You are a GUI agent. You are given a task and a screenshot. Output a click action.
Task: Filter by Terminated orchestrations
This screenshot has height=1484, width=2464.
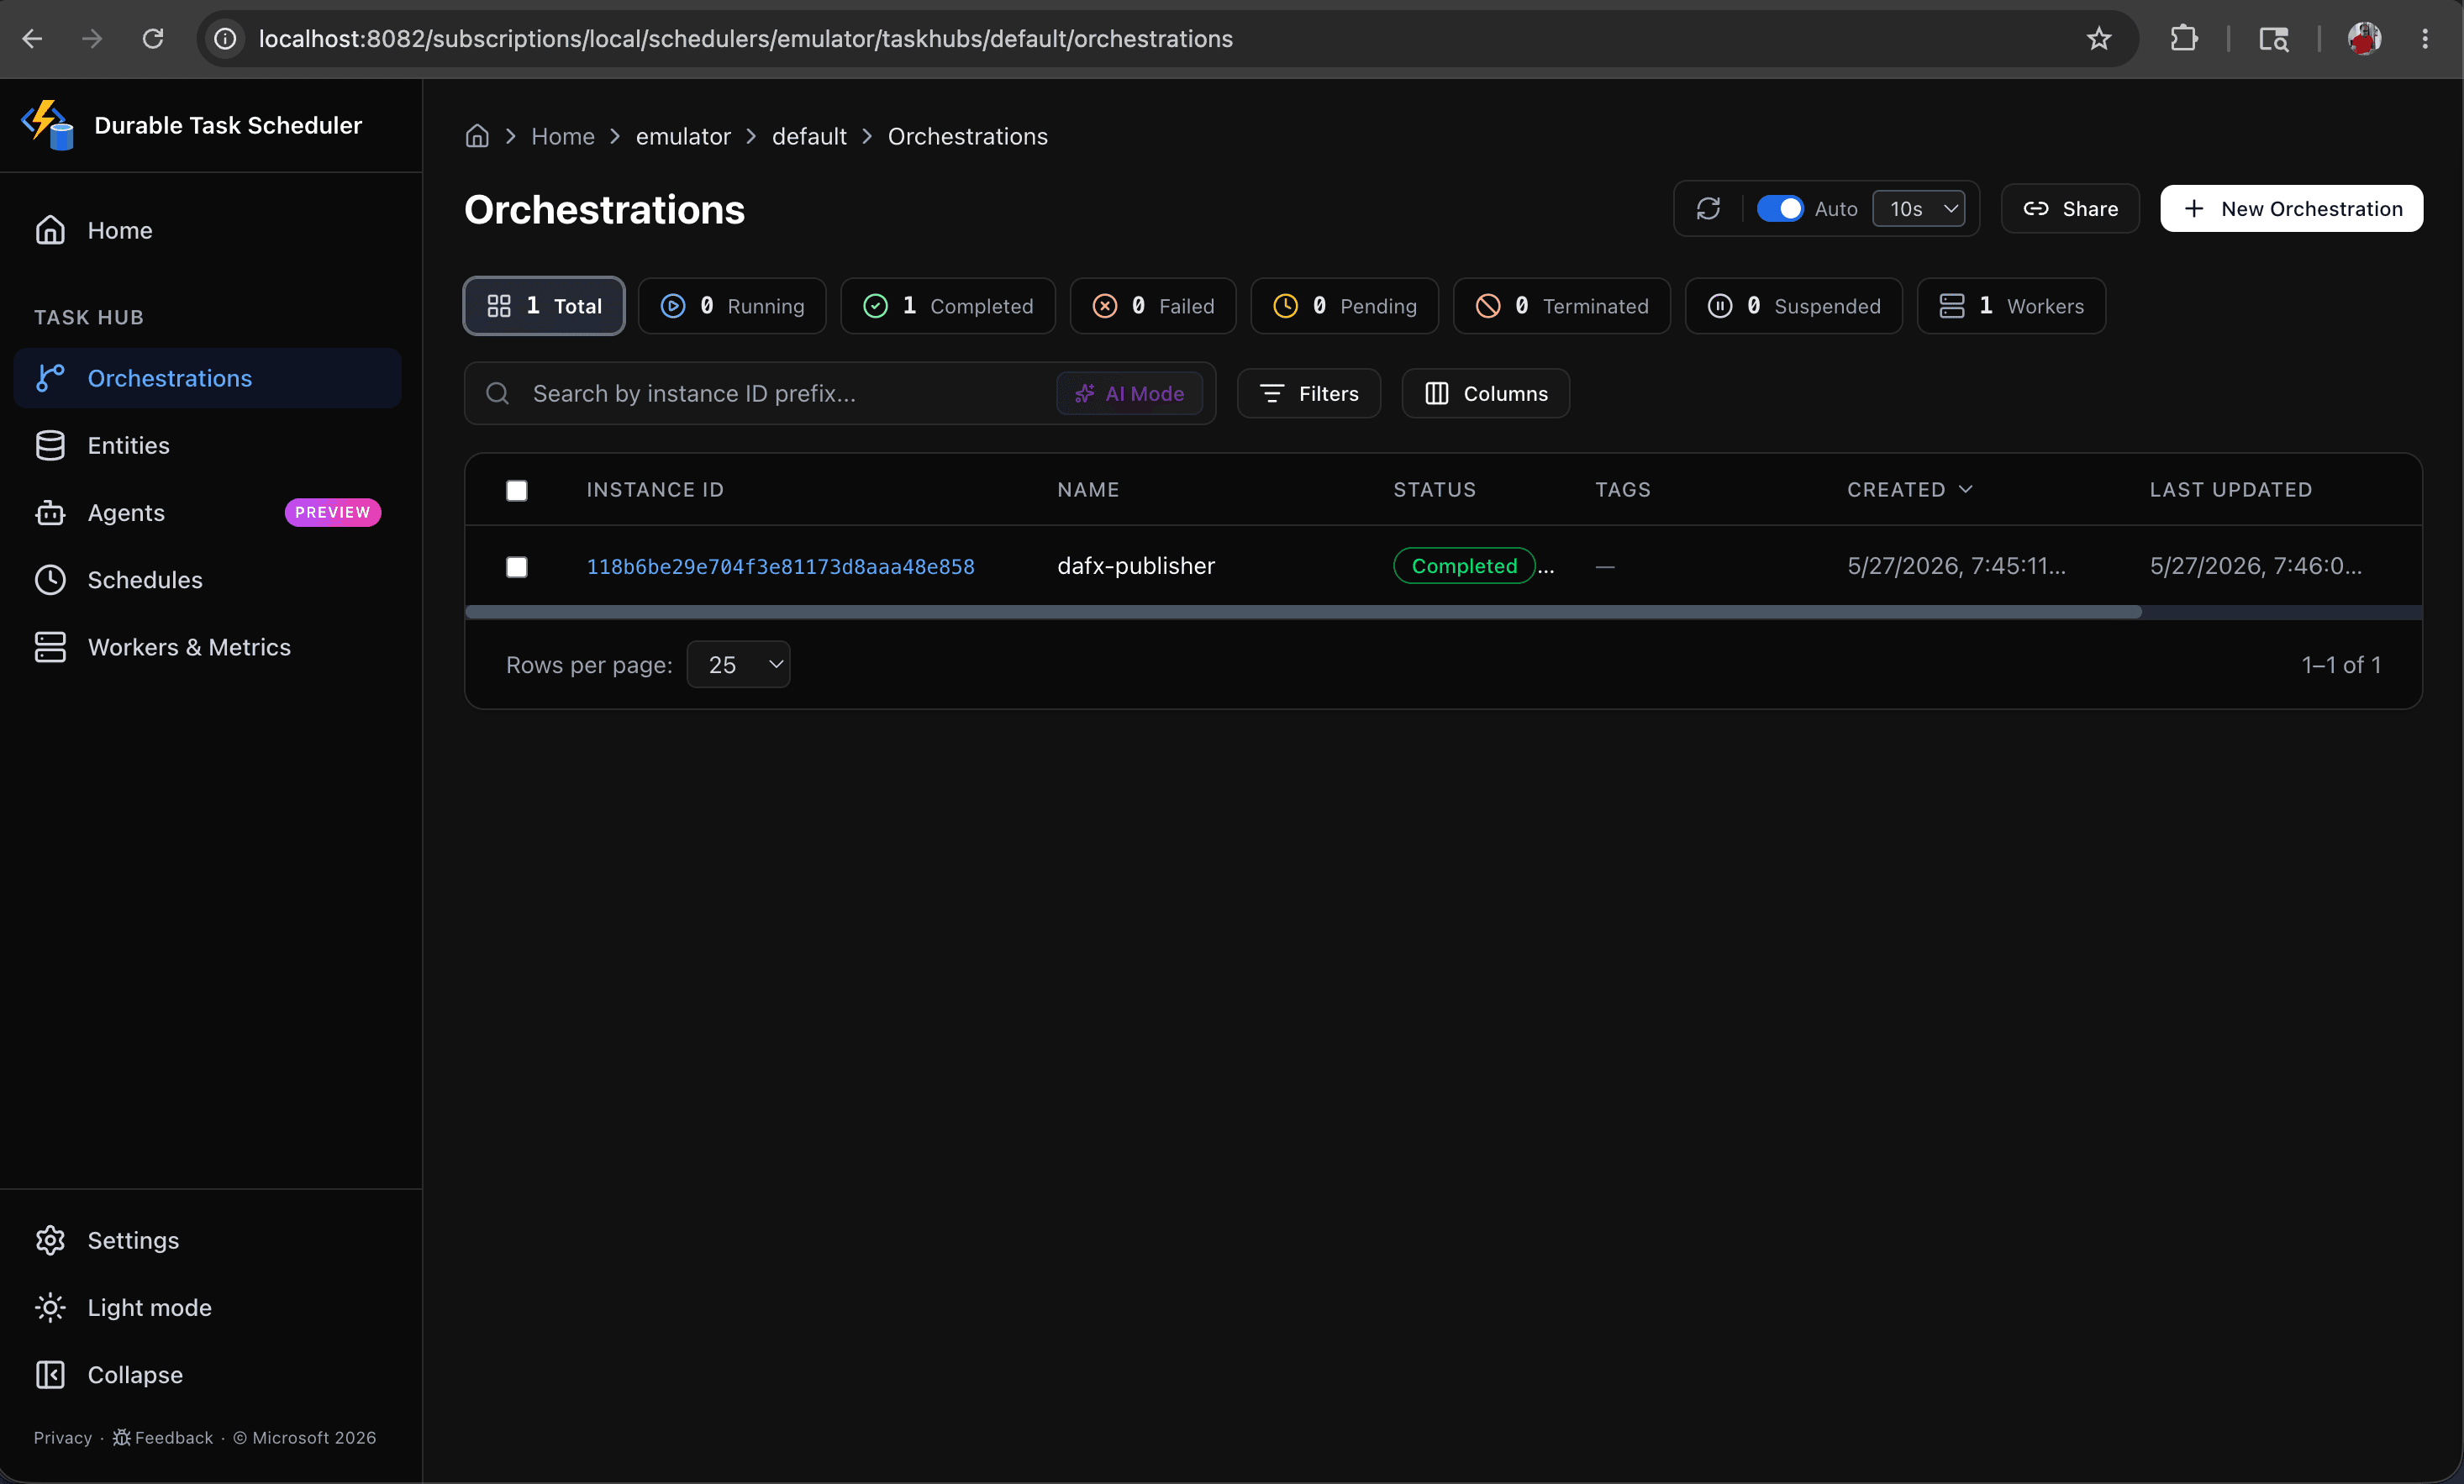click(1561, 306)
